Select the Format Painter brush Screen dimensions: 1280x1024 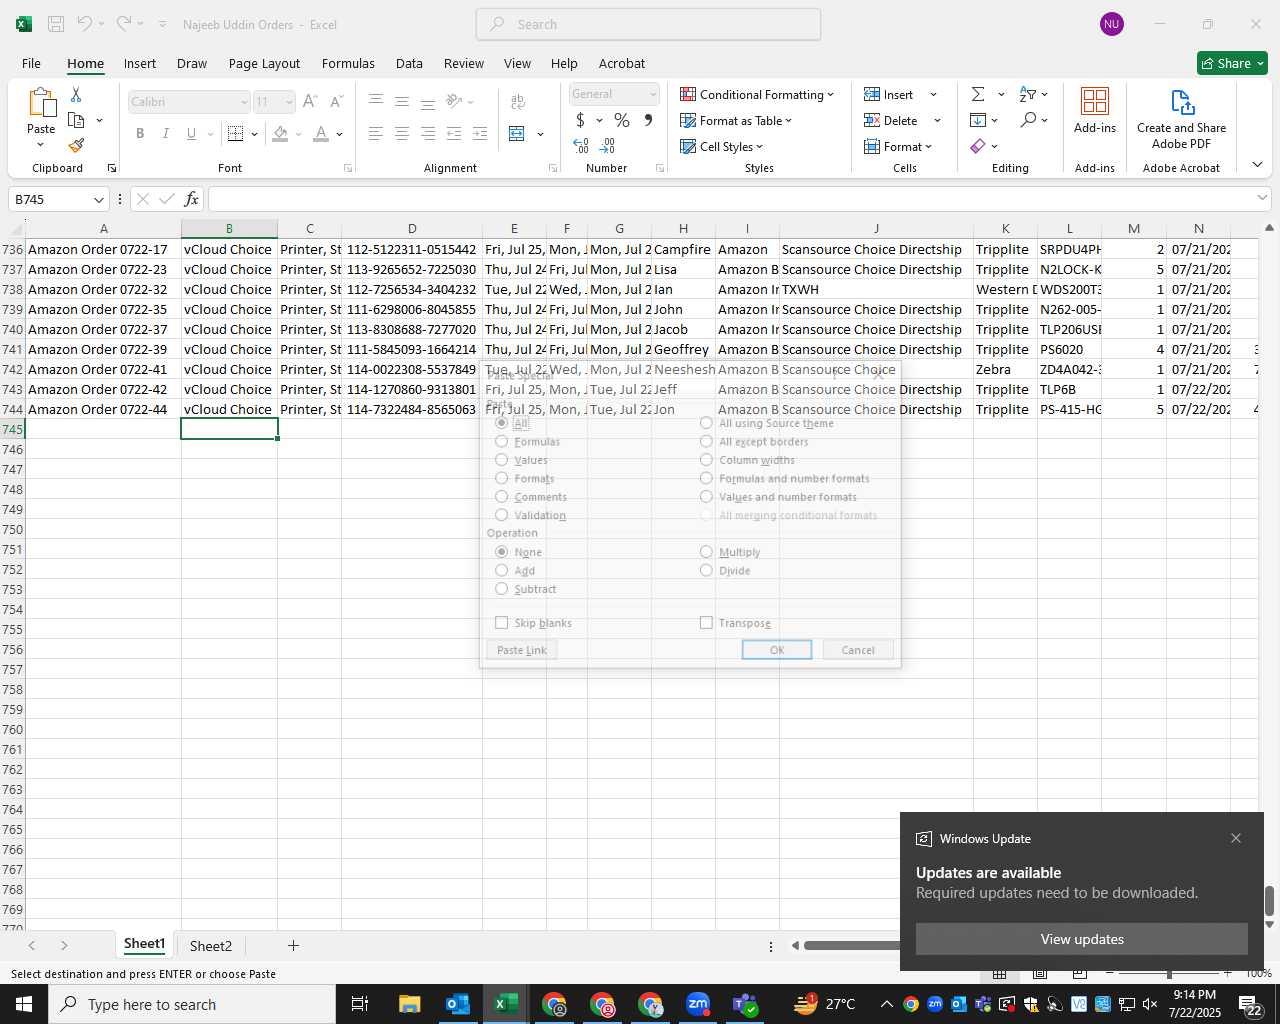(x=76, y=145)
